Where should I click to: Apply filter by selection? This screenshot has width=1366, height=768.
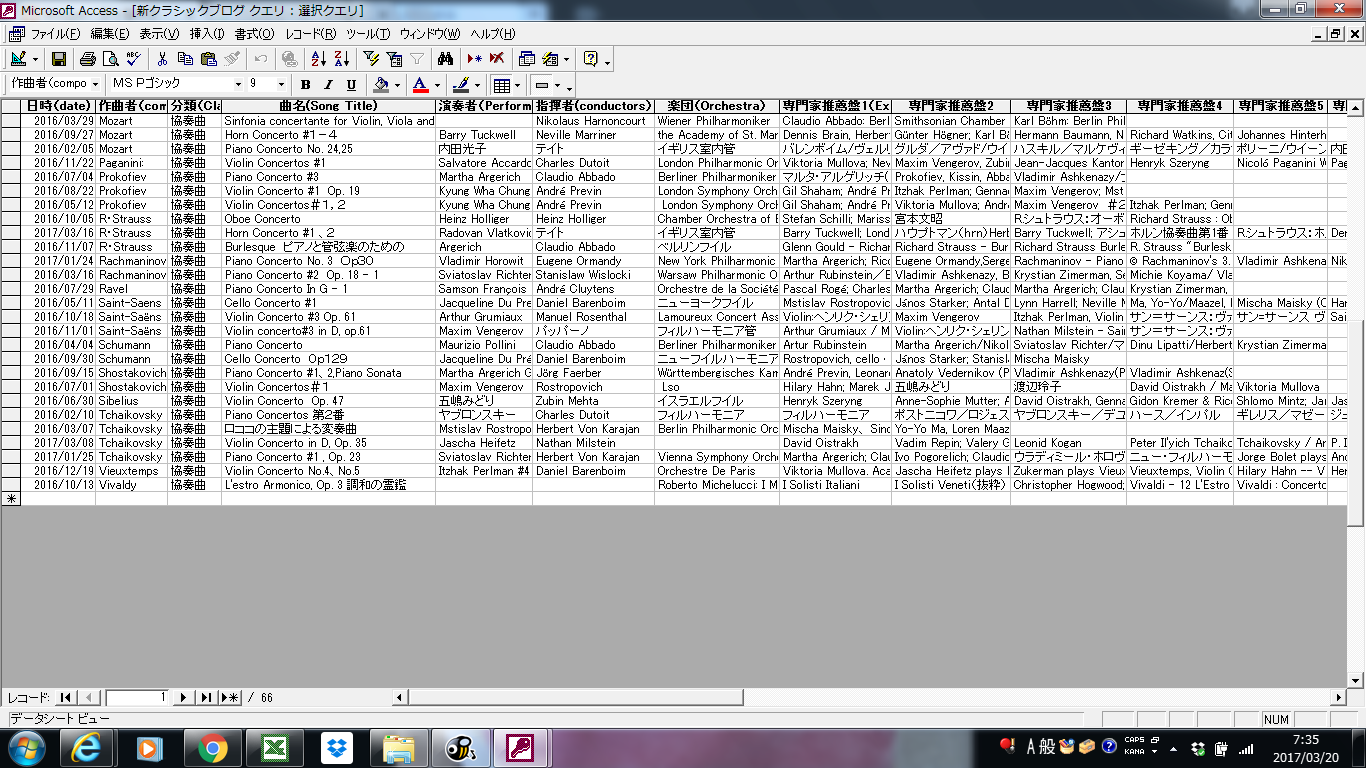click(370, 59)
